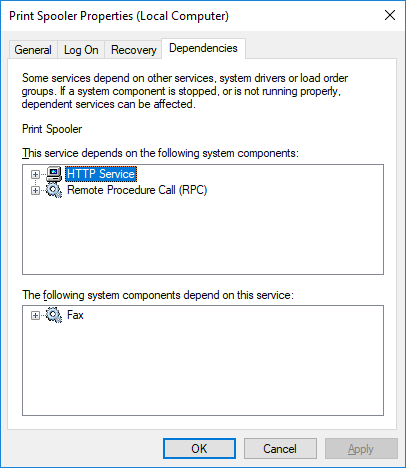Image resolution: width=406 pixels, height=468 pixels.
Task: Close the Print Spooler Properties window
Action: [390, 15]
